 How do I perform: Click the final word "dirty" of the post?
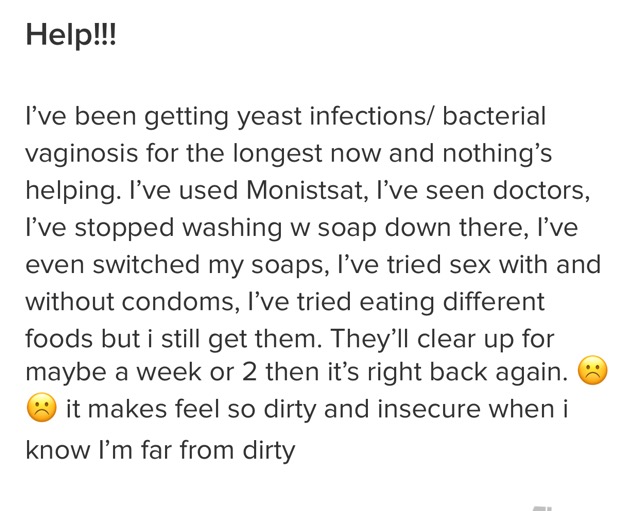(269, 451)
